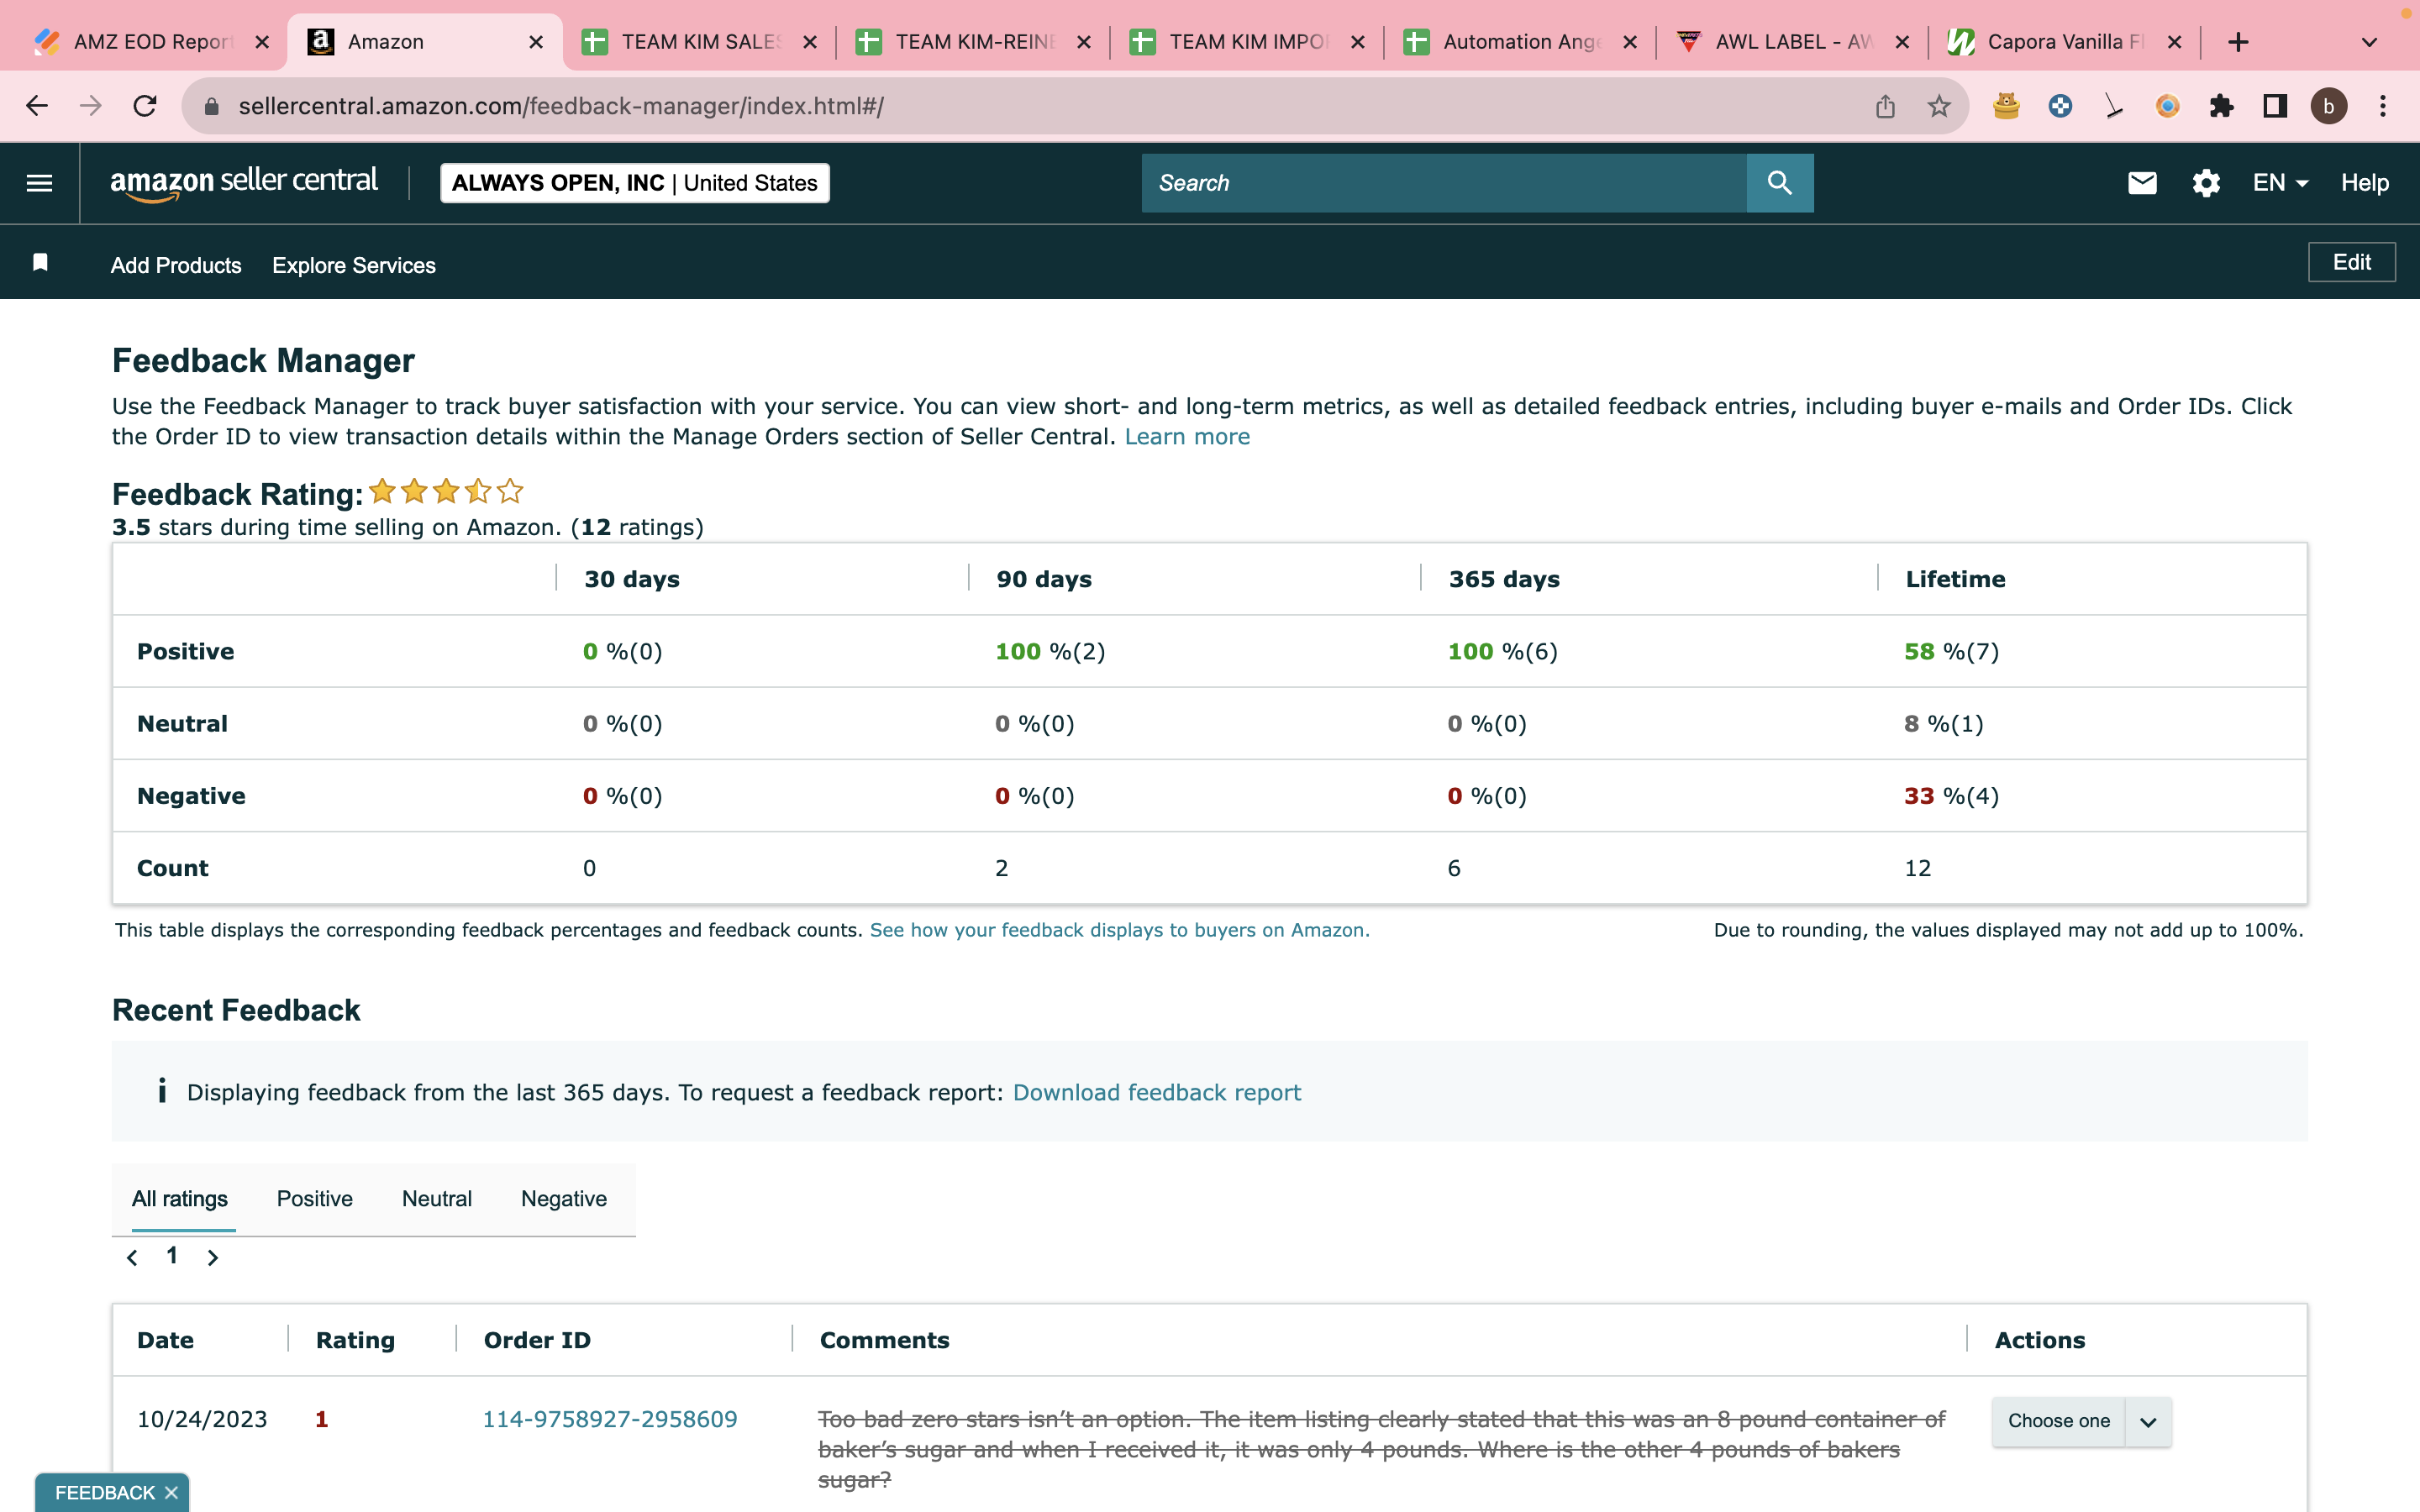Click the Lifetime positive value 58 %(7)

click(1951, 652)
